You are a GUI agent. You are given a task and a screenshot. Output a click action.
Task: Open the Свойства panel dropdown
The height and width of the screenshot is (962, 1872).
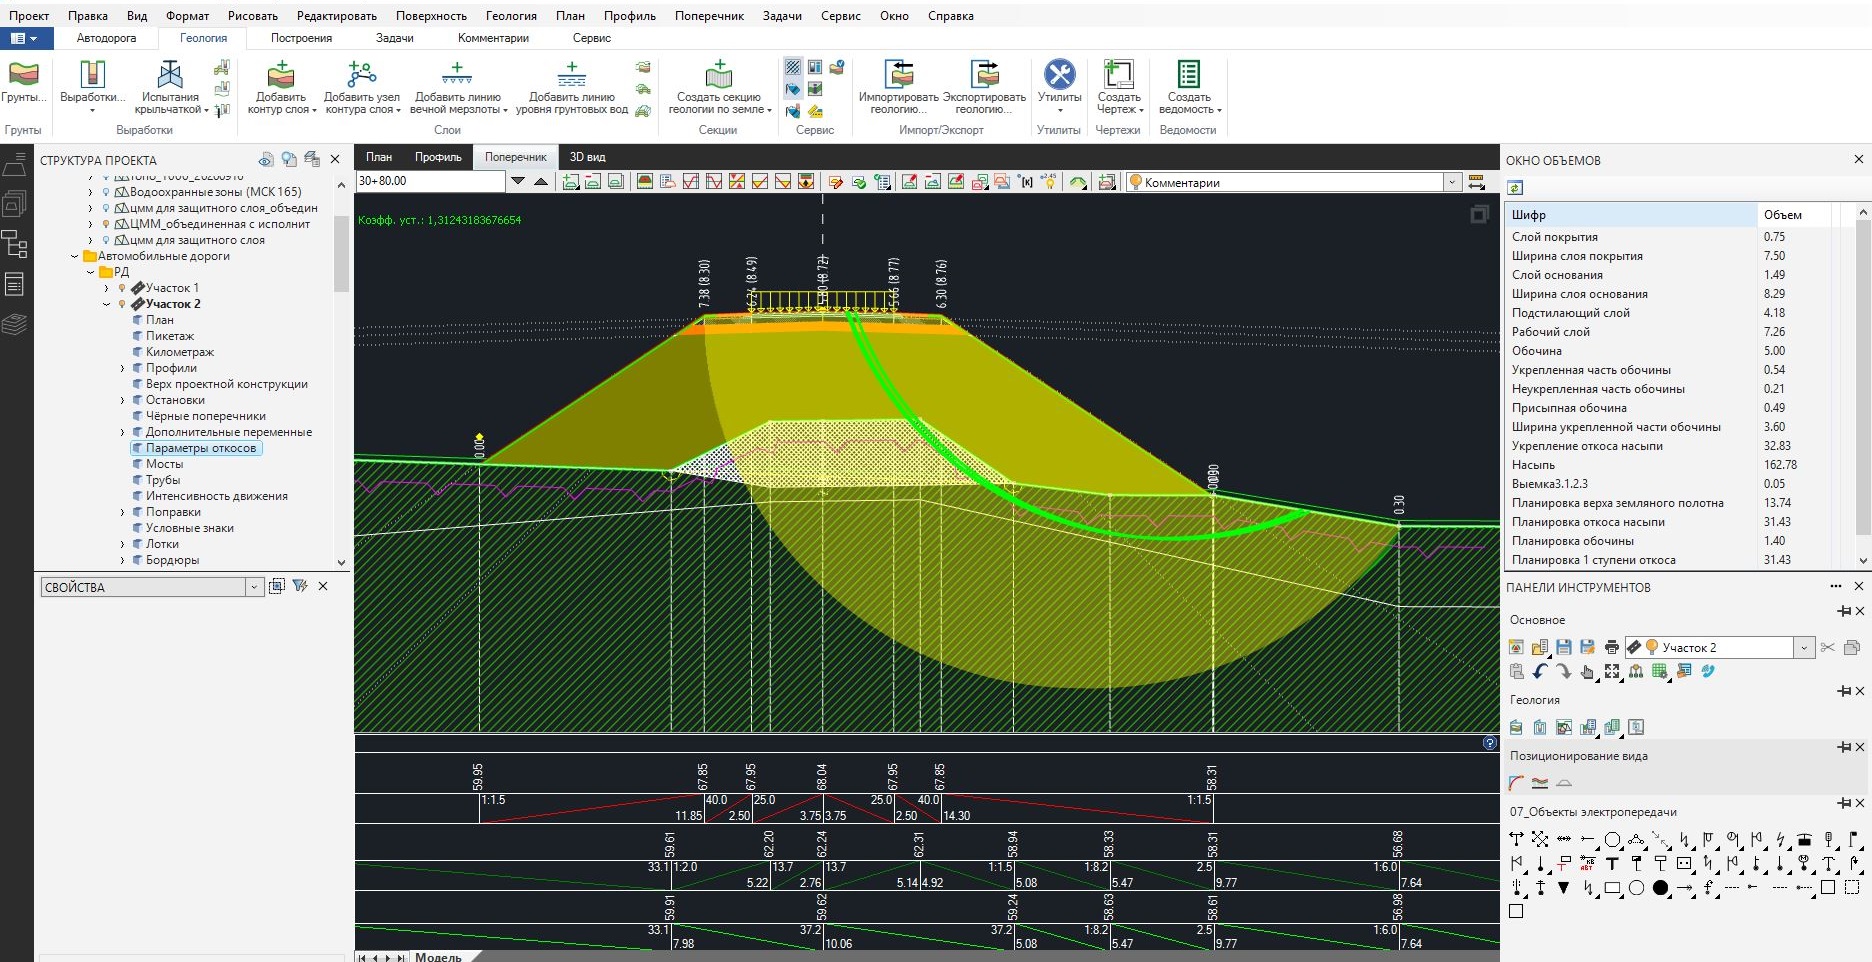[254, 587]
